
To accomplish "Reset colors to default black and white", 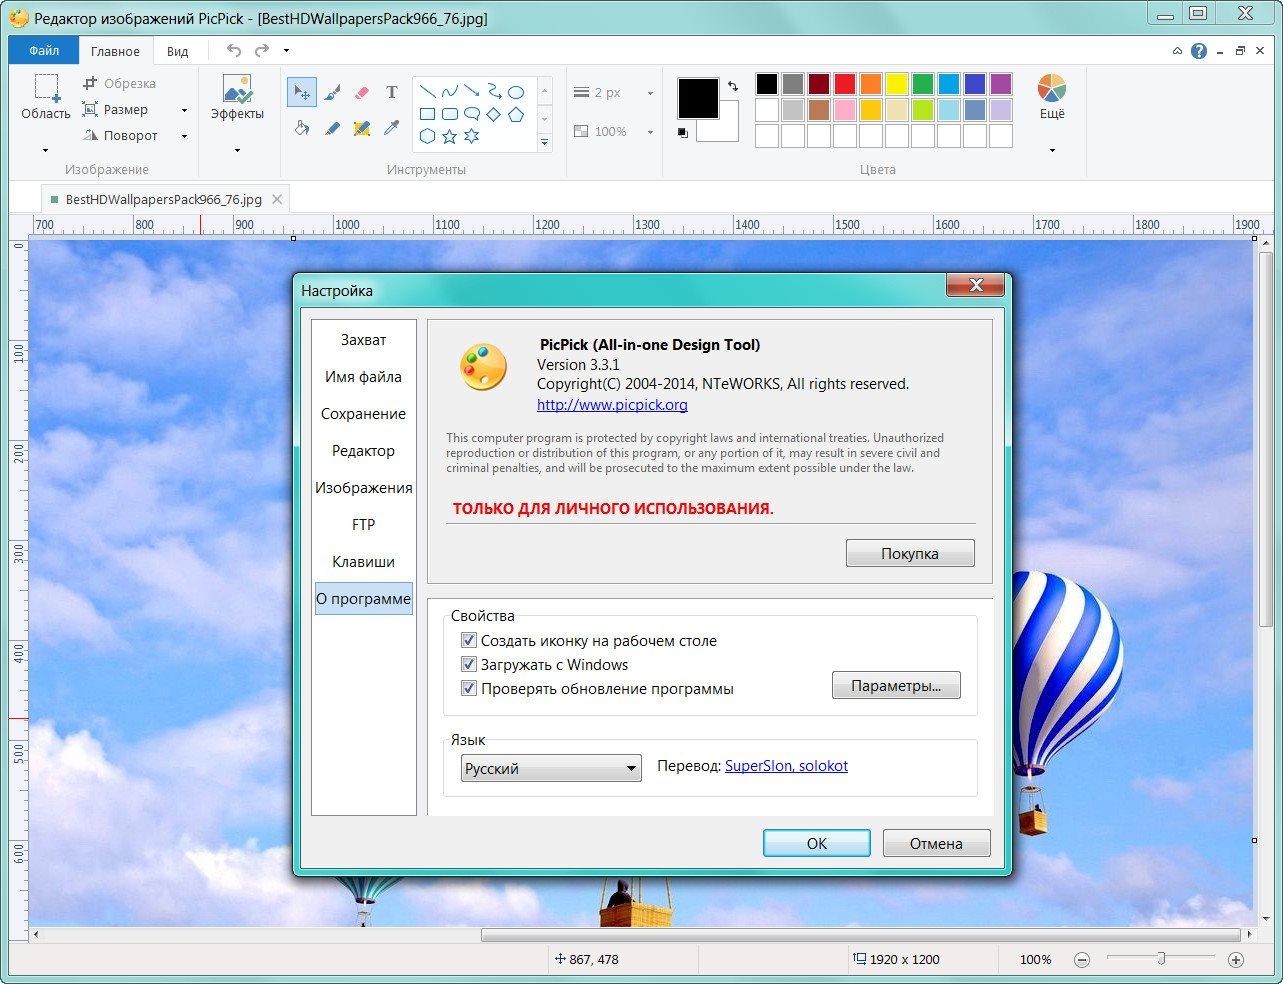I will pos(683,132).
